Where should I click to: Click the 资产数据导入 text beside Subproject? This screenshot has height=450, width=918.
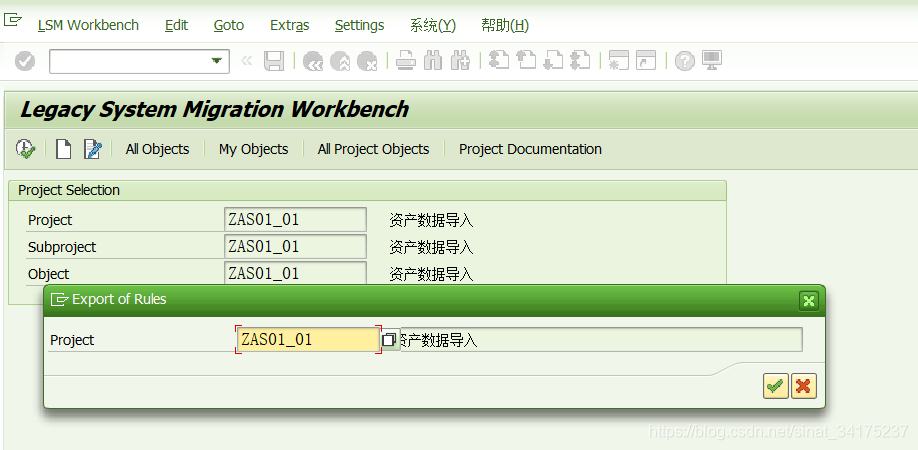tap(431, 248)
